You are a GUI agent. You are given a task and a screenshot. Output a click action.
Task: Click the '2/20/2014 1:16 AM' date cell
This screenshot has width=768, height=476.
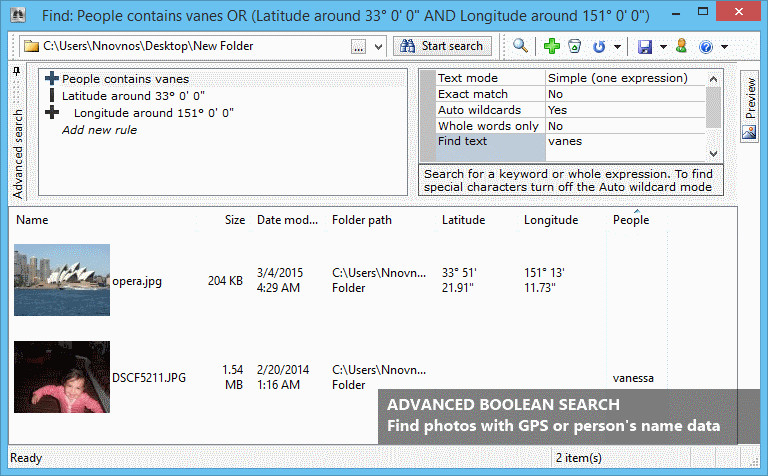pyautogui.click(x=283, y=377)
